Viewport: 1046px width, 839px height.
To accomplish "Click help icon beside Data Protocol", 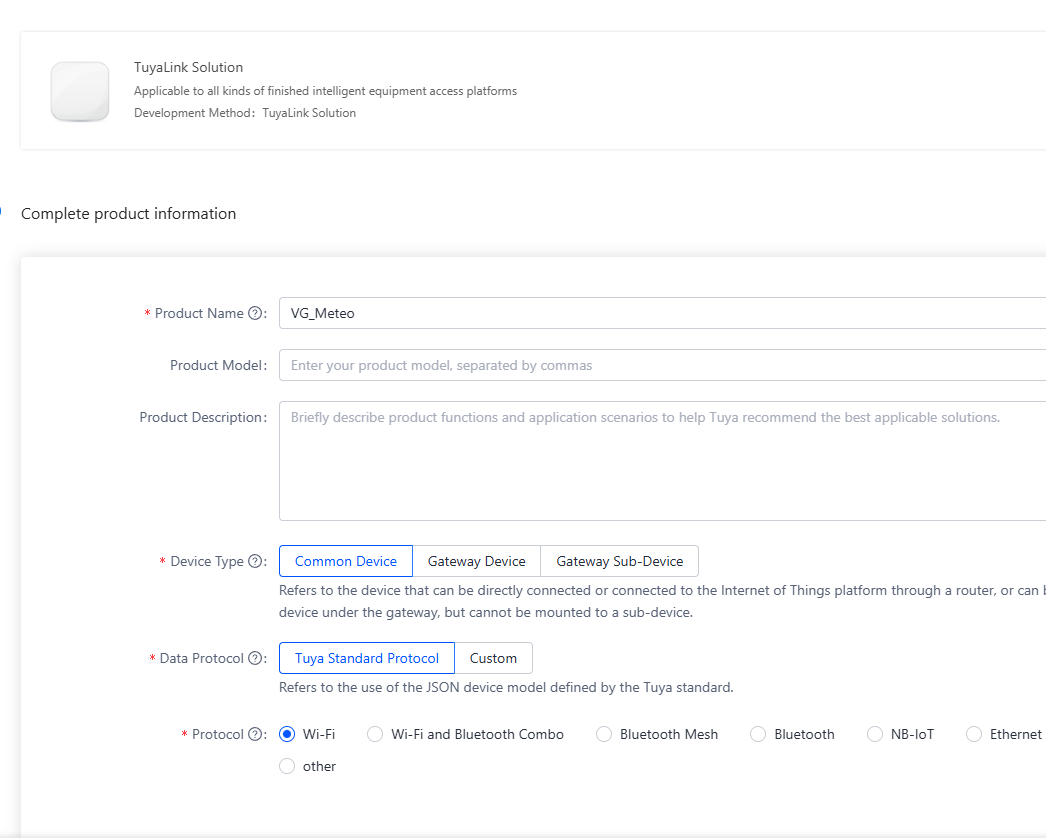I will 255,659.
